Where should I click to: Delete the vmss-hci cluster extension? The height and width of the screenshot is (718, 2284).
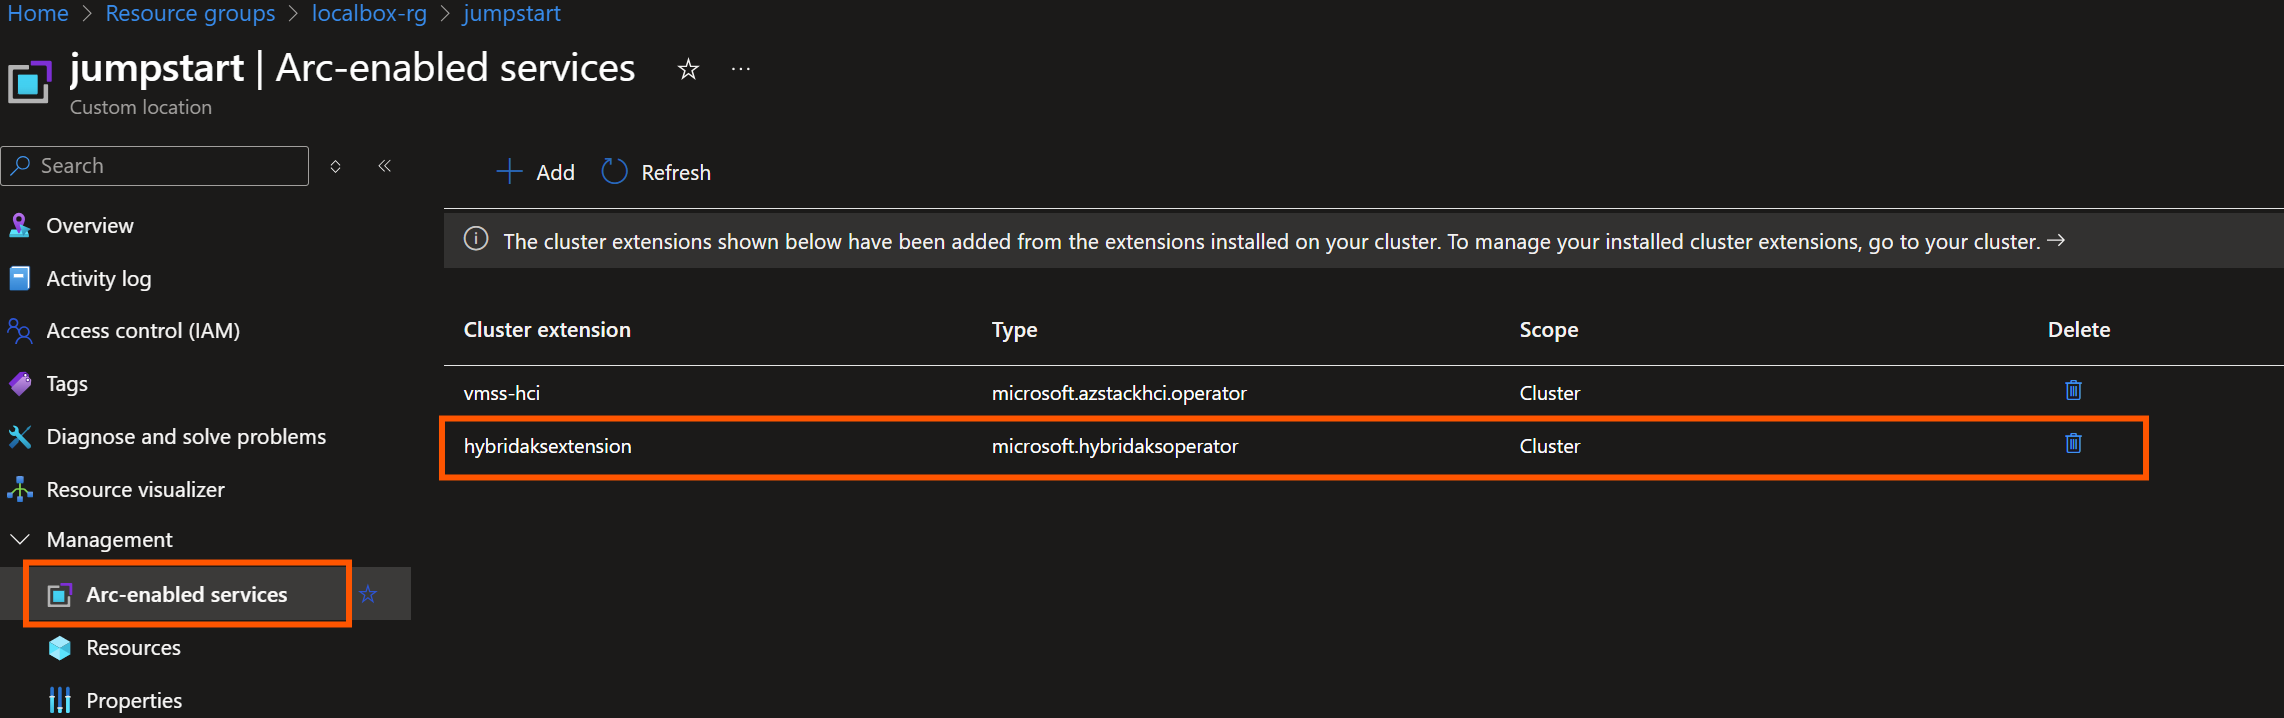click(2073, 390)
